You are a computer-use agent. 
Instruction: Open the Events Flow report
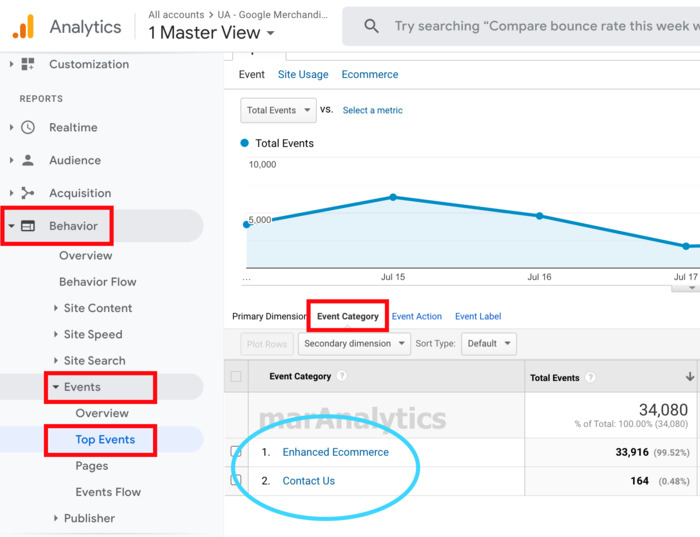[108, 492]
